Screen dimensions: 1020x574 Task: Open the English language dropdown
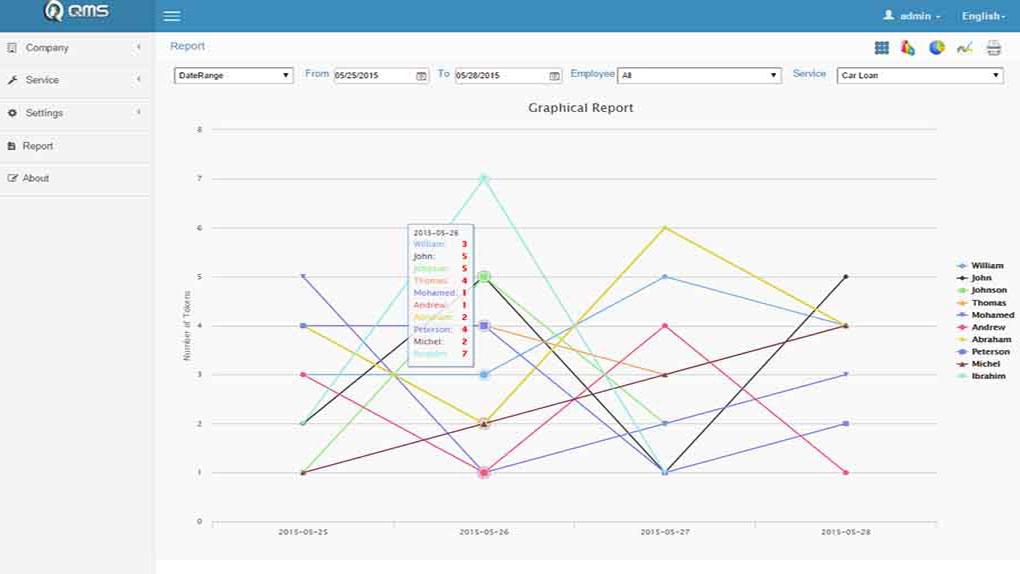pyautogui.click(x=984, y=16)
